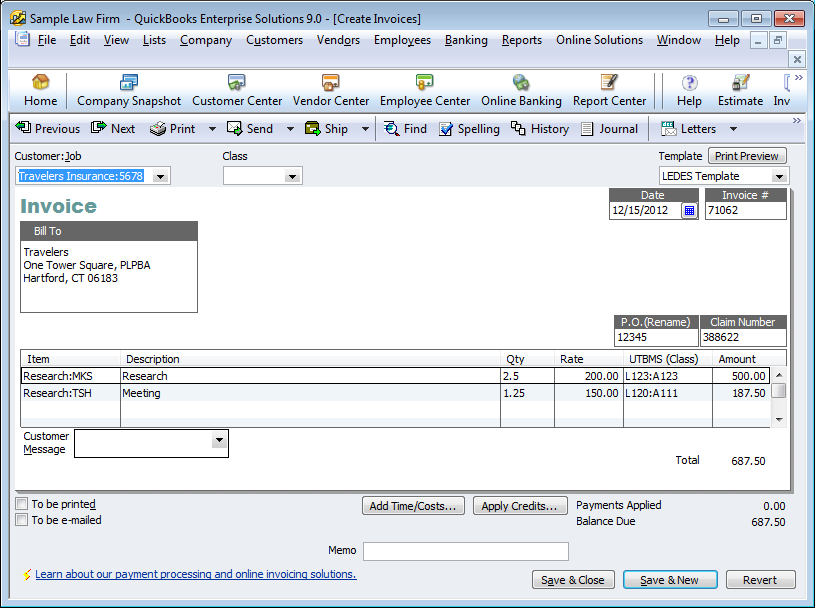The height and width of the screenshot is (608, 815).
Task: Expand the icon bar overflow chevron
Action: [x=799, y=77]
